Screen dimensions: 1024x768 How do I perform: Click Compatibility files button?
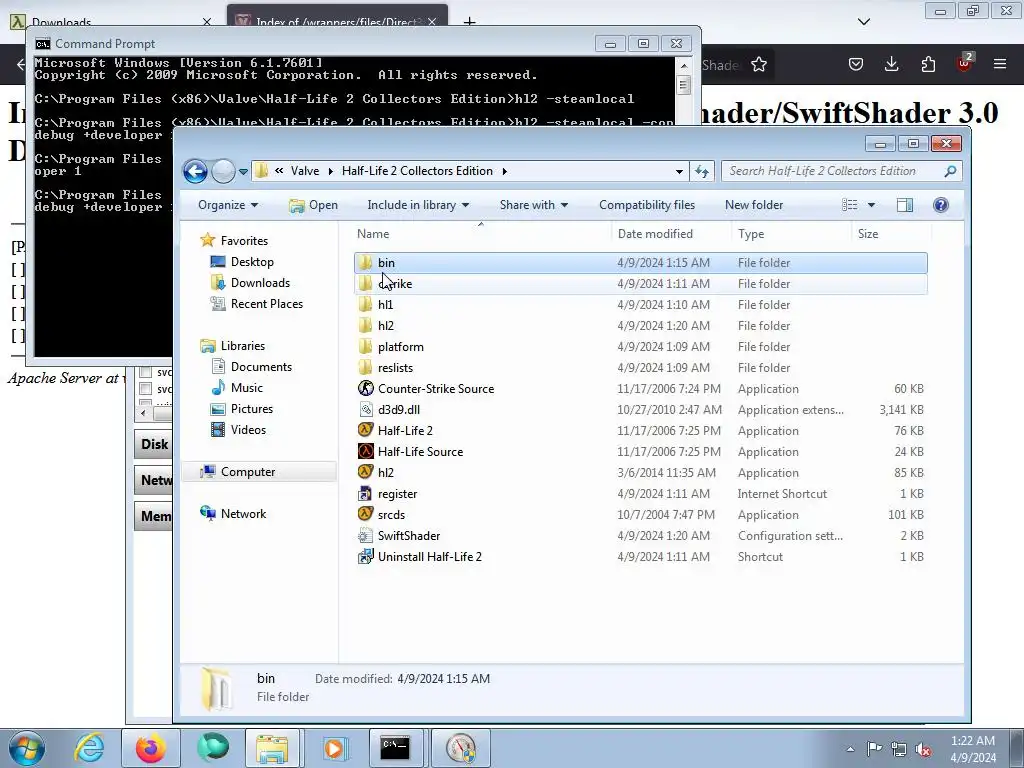click(x=647, y=205)
